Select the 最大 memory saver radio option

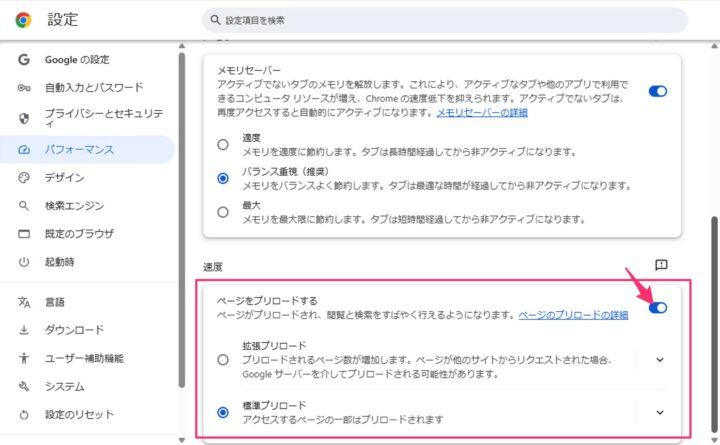(223, 212)
